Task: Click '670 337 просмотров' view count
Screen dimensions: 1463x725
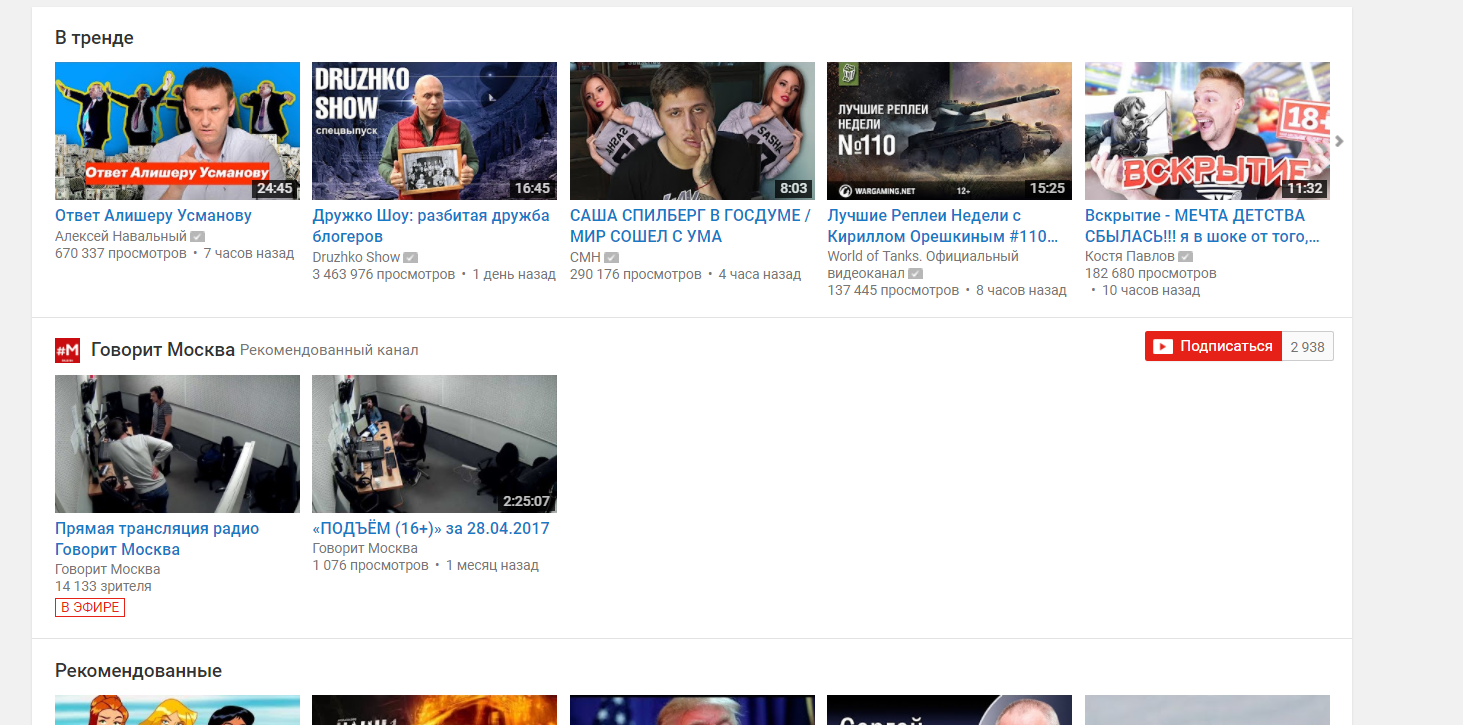Action: point(121,254)
